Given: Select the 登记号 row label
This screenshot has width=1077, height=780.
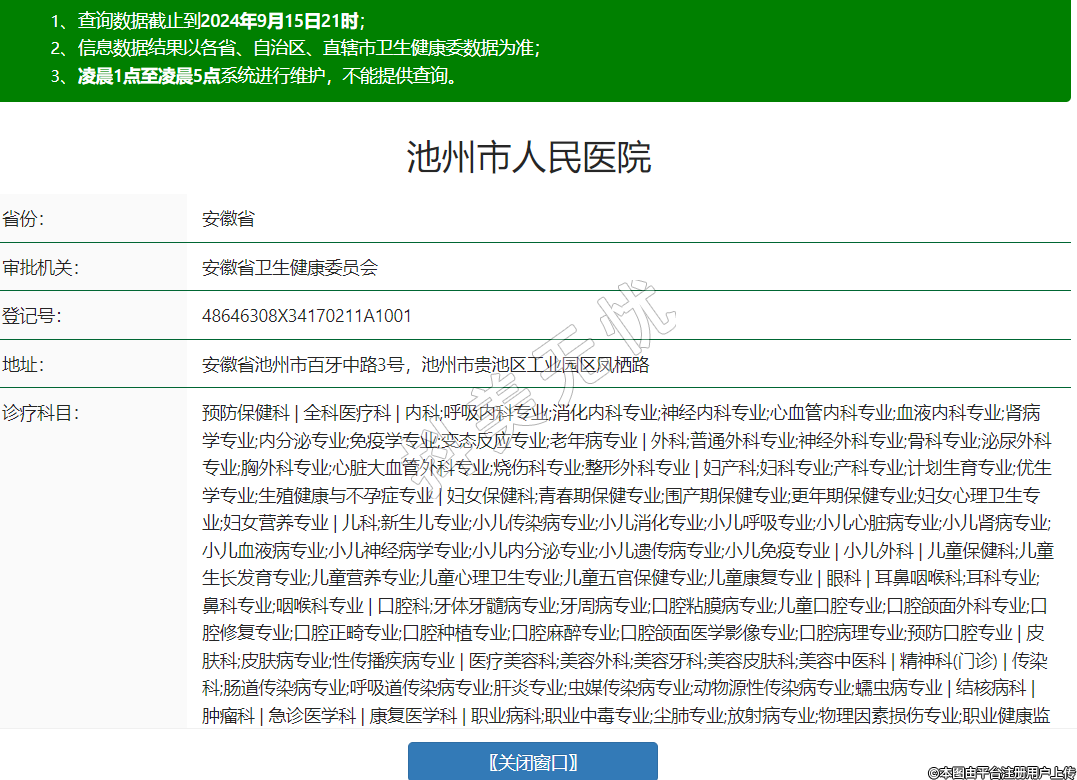Looking at the screenshot, I should [31, 316].
